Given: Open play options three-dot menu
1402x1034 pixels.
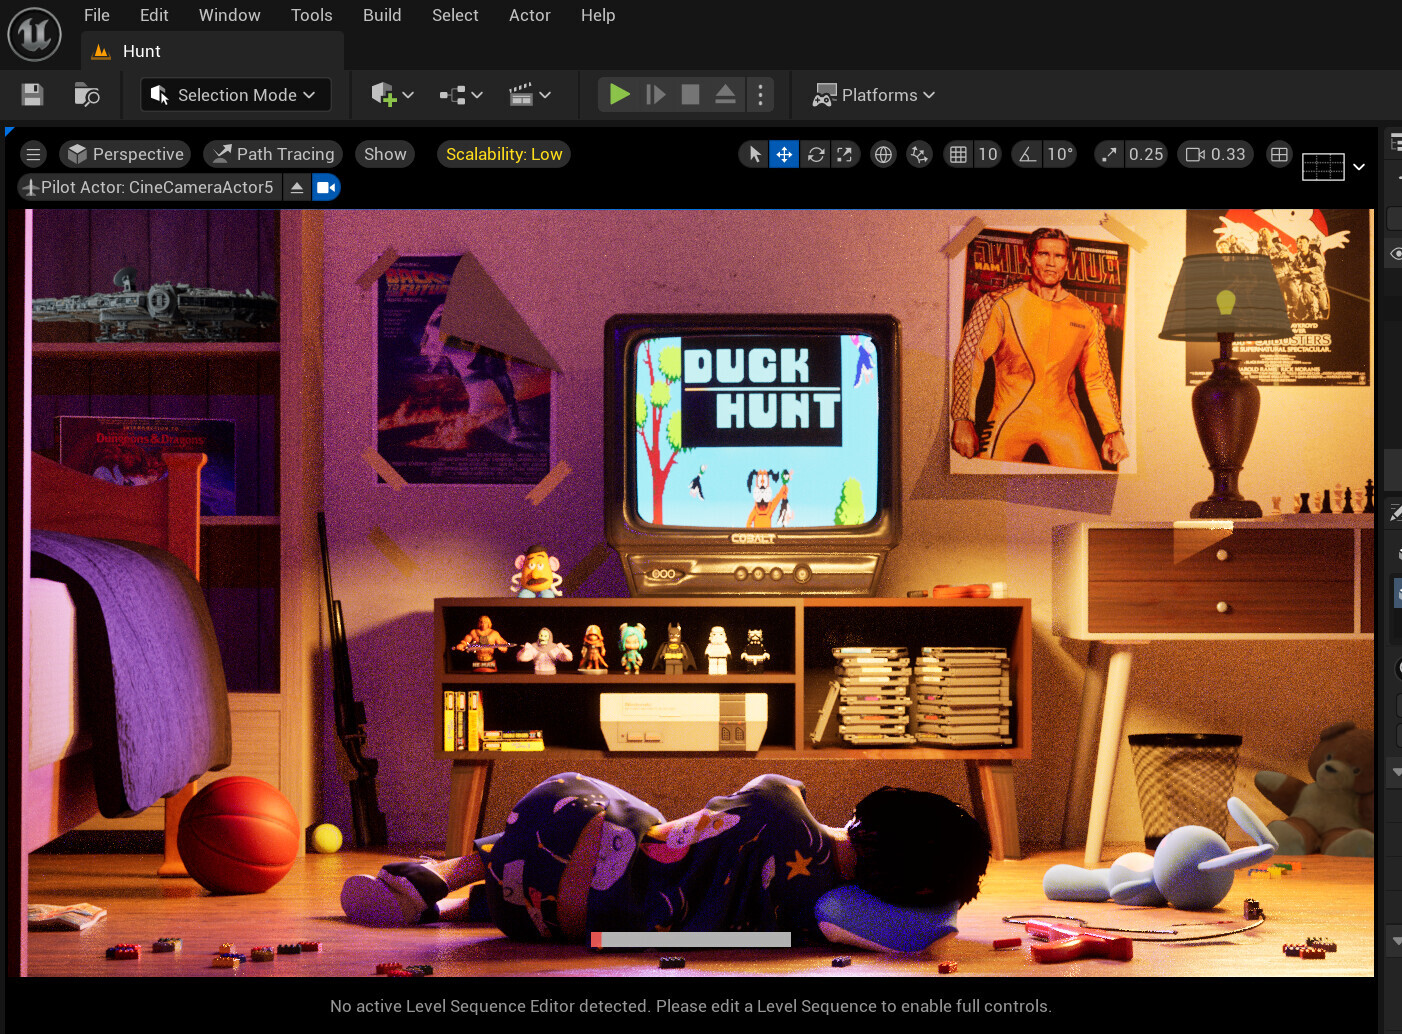Looking at the screenshot, I should click(760, 95).
